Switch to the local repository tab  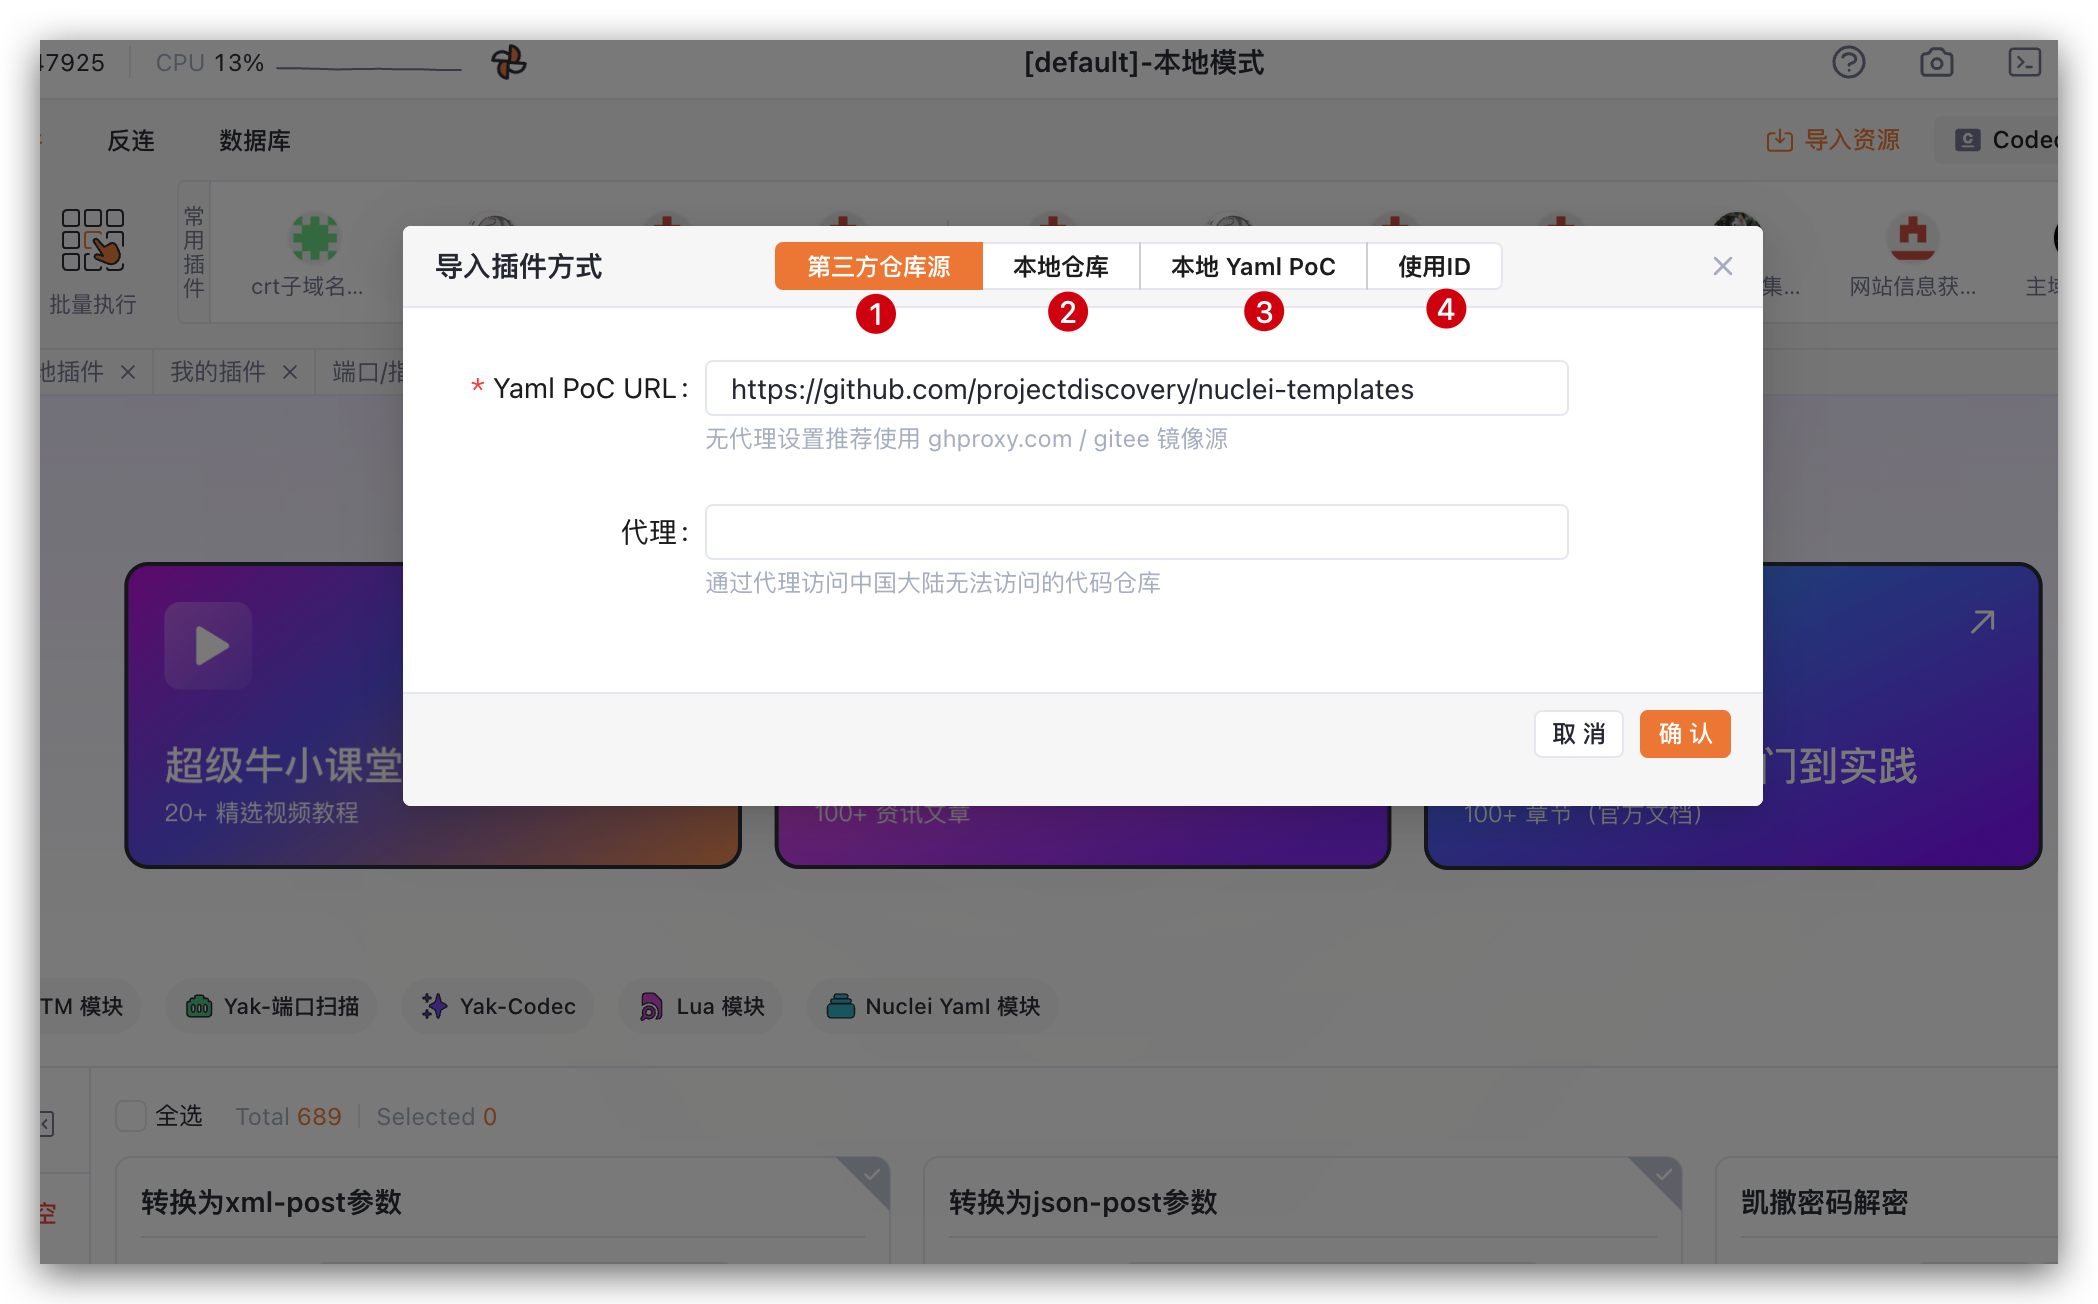[x=1060, y=267]
